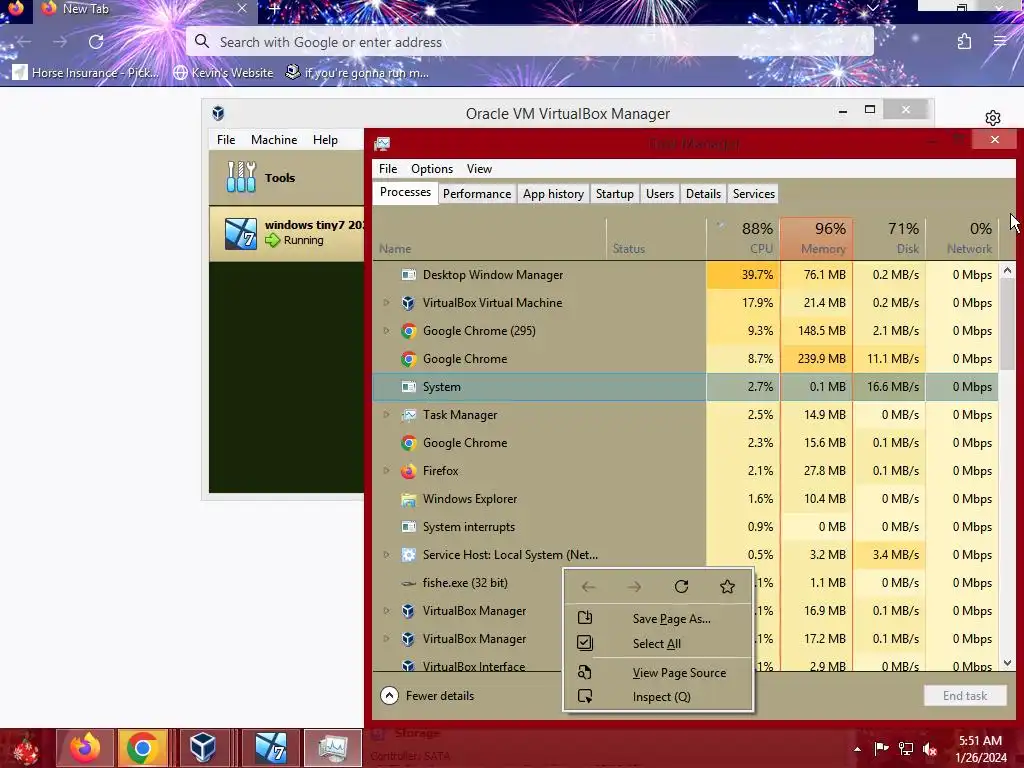Click the Task Manager process row icon
1024x768 pixels.
409,415
